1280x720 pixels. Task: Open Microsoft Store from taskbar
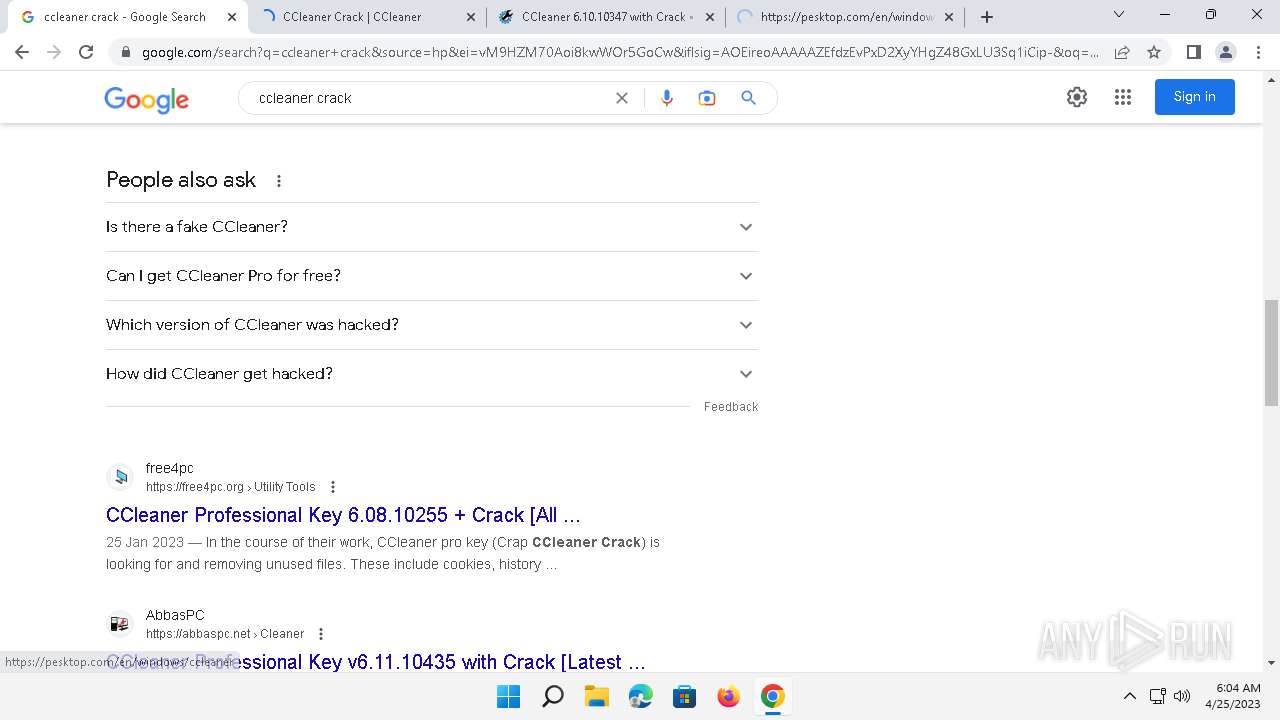[685, 696]
